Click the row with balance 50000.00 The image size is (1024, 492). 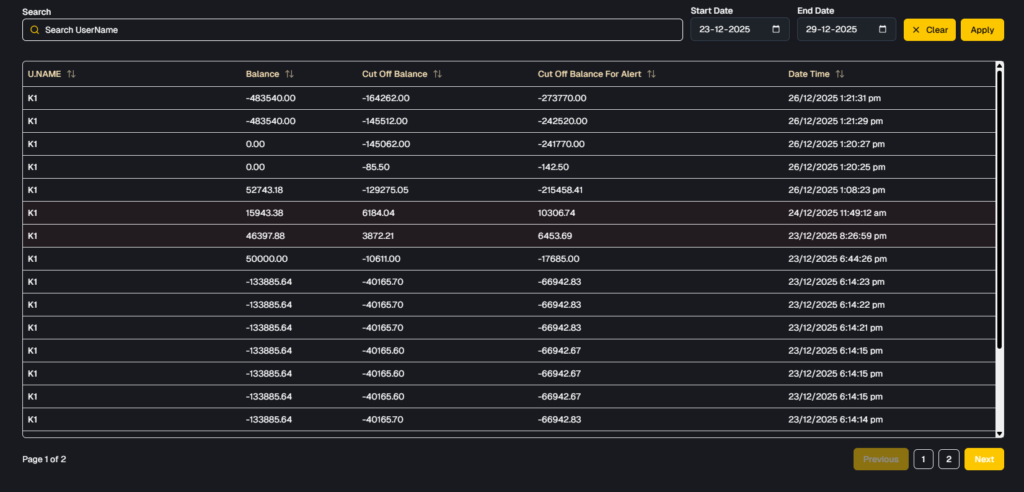(x=508, y=259)
